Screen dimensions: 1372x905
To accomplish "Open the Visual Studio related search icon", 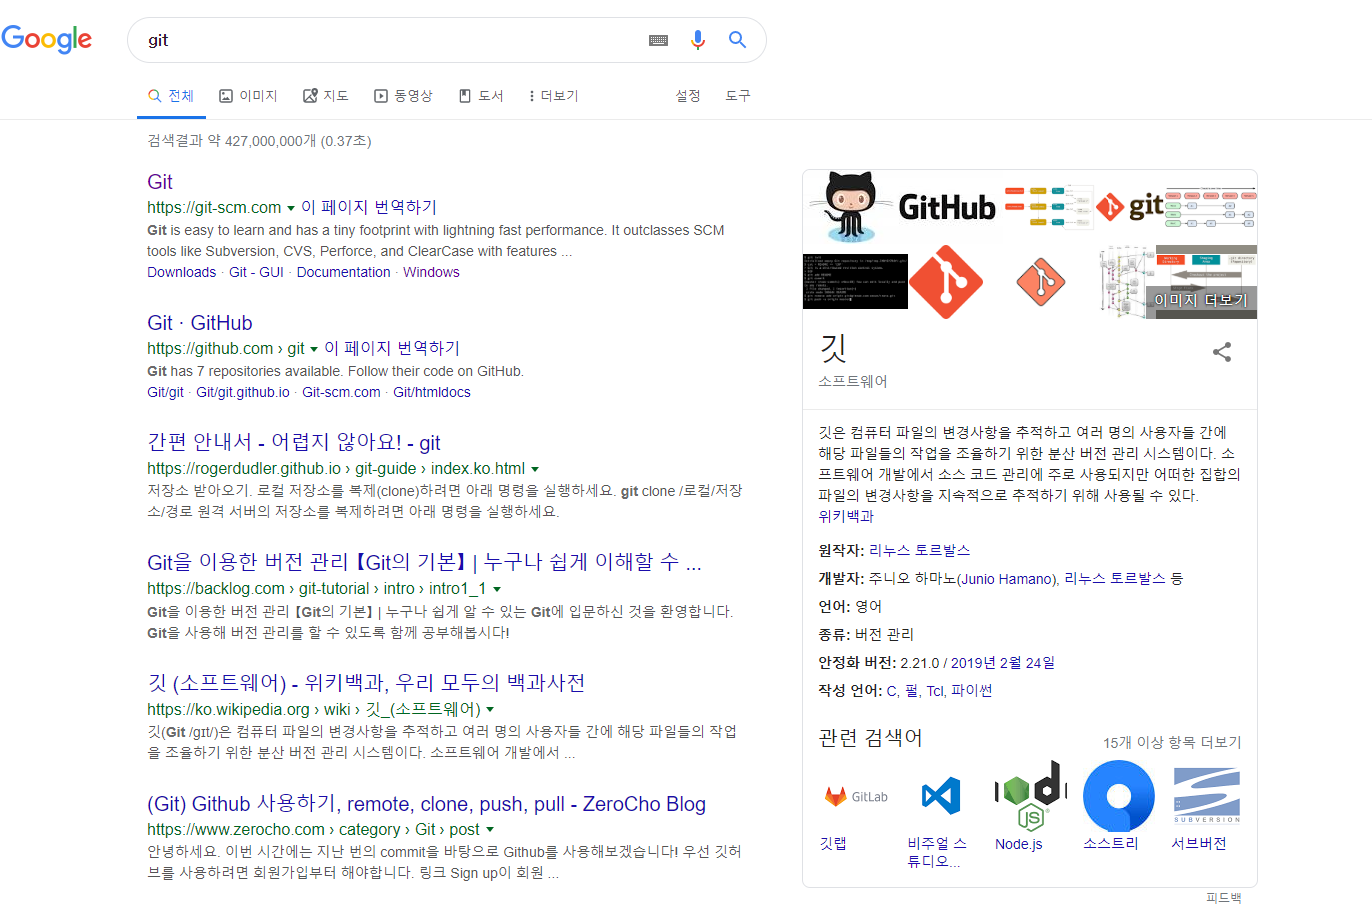I will pos(941,796).
